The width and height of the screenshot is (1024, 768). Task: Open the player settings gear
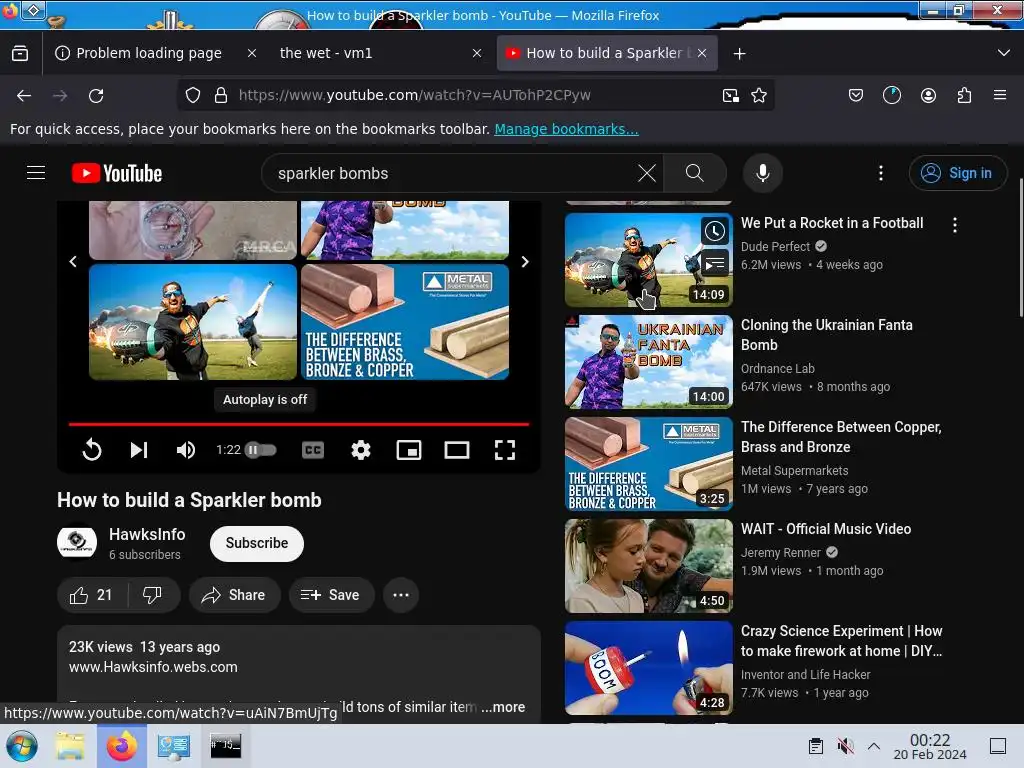click(360, 450)
